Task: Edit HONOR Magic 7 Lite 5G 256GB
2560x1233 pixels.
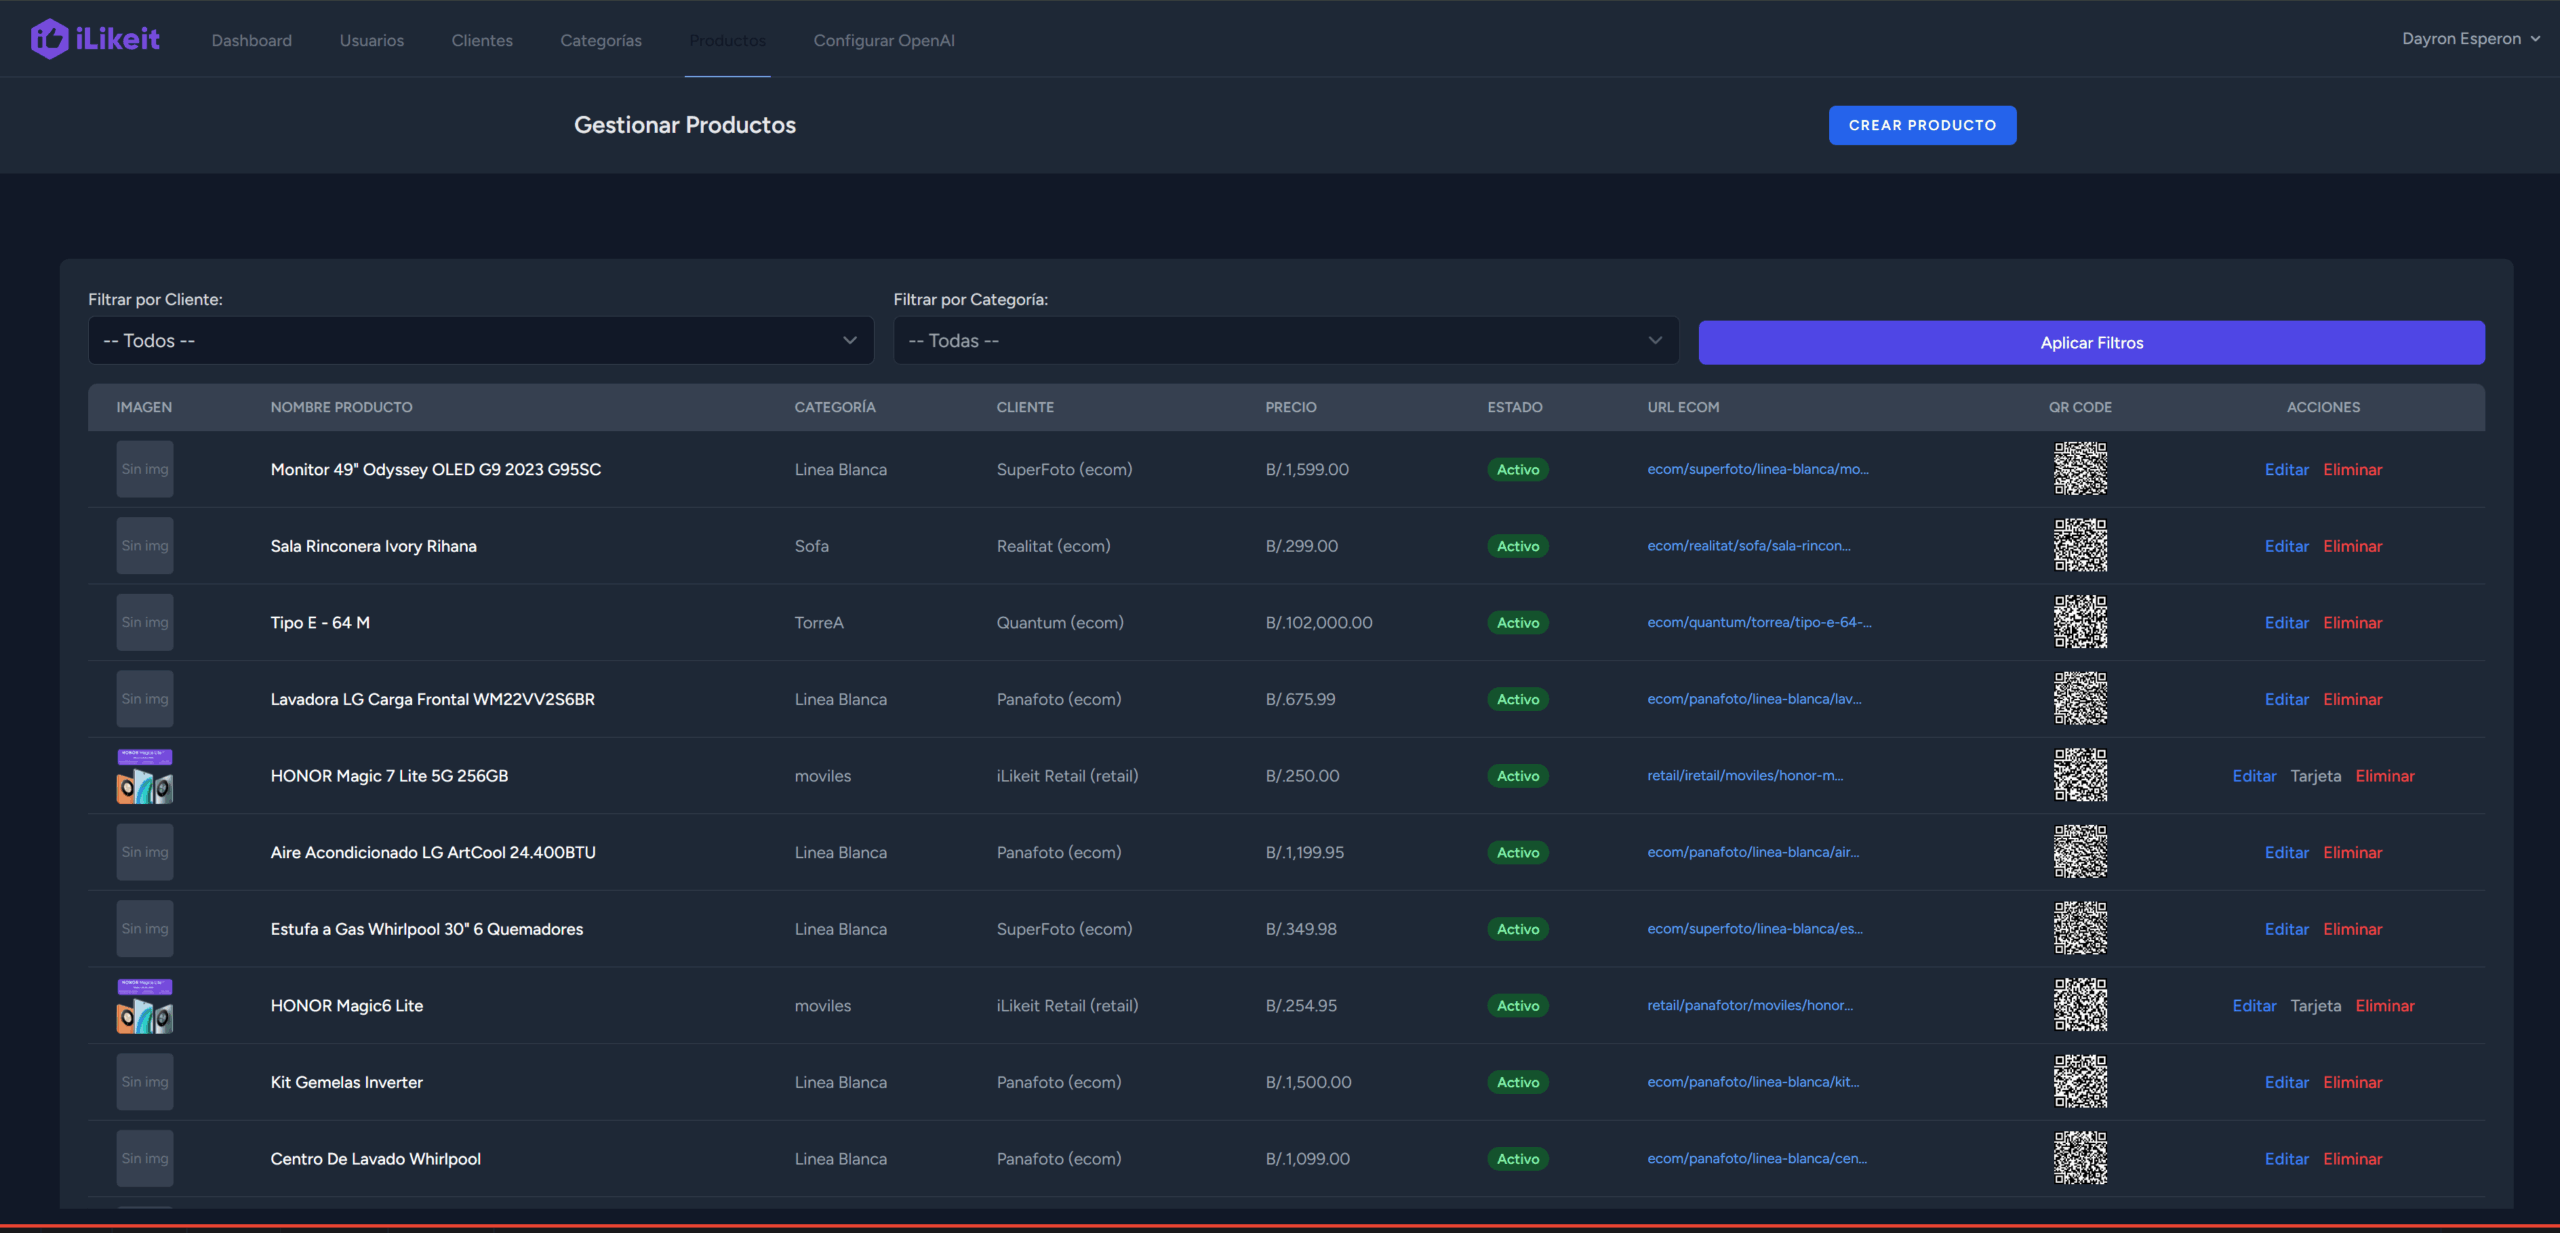Action: tap(2254, 776)
